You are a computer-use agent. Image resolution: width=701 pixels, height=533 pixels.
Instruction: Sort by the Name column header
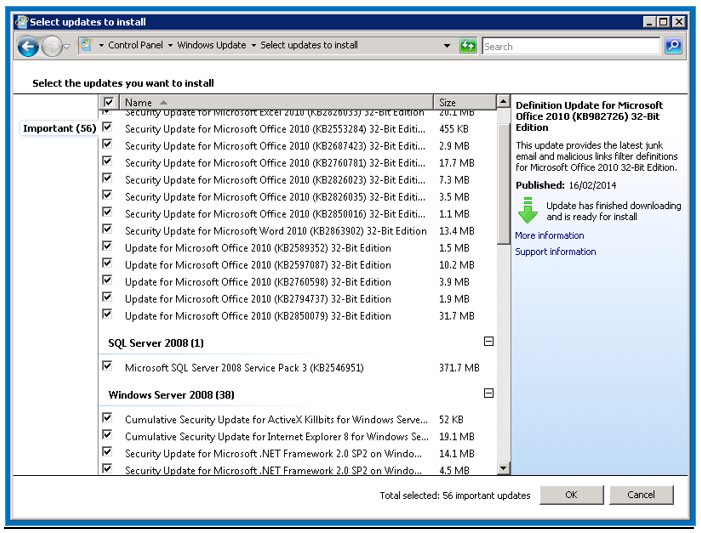[x=277, y=102]
